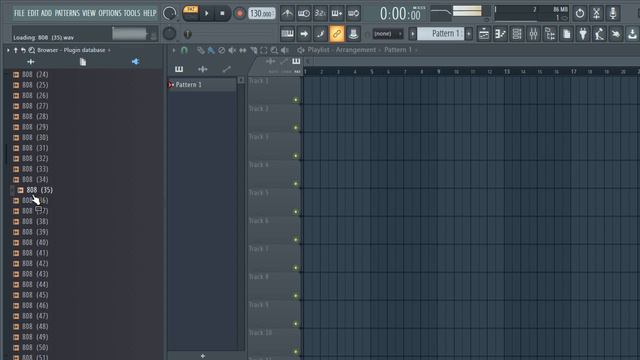The height and width of the screenshot is (360, 640).
Task: Click the audio editor scissors icon
Action: [x=596, y=13]
